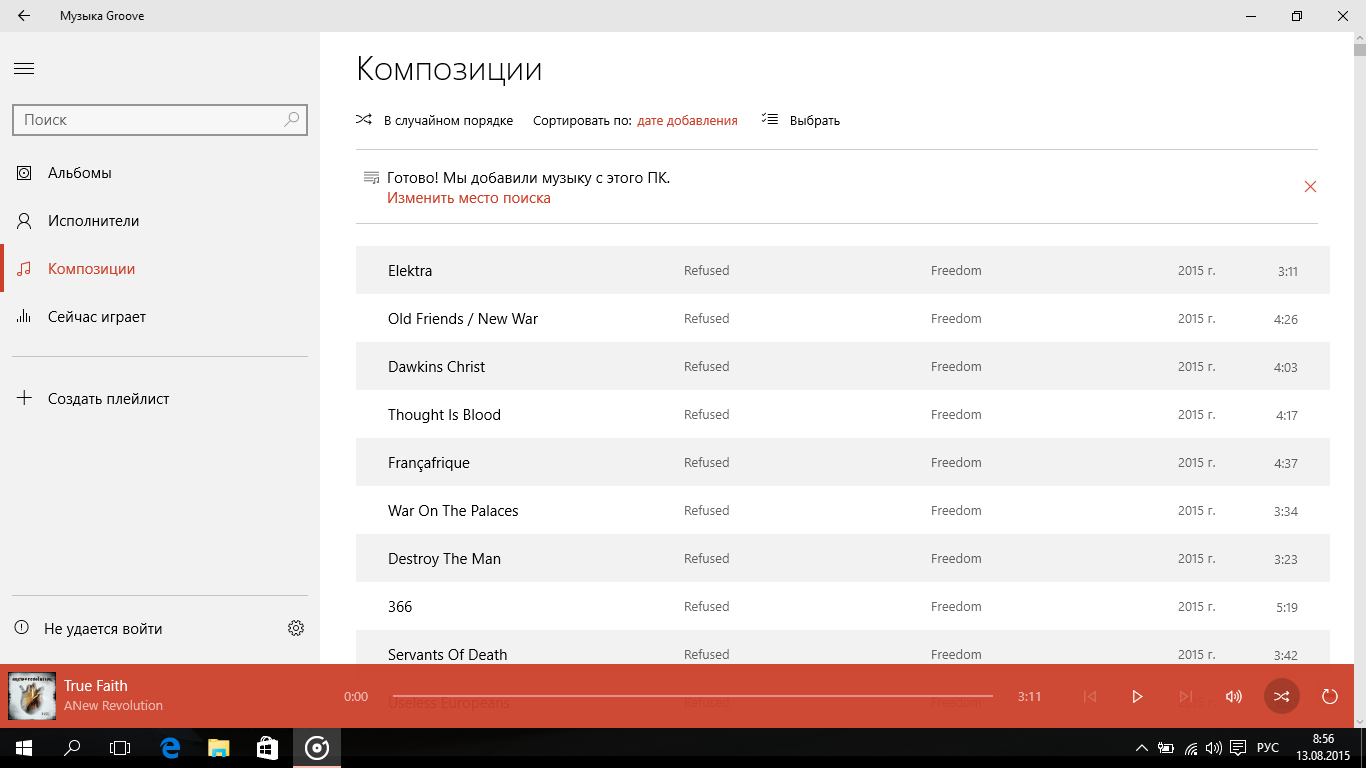This screenshot has width=1366, height=768.
Task: Show hidden system tray icons
Action: (1142, 748)
